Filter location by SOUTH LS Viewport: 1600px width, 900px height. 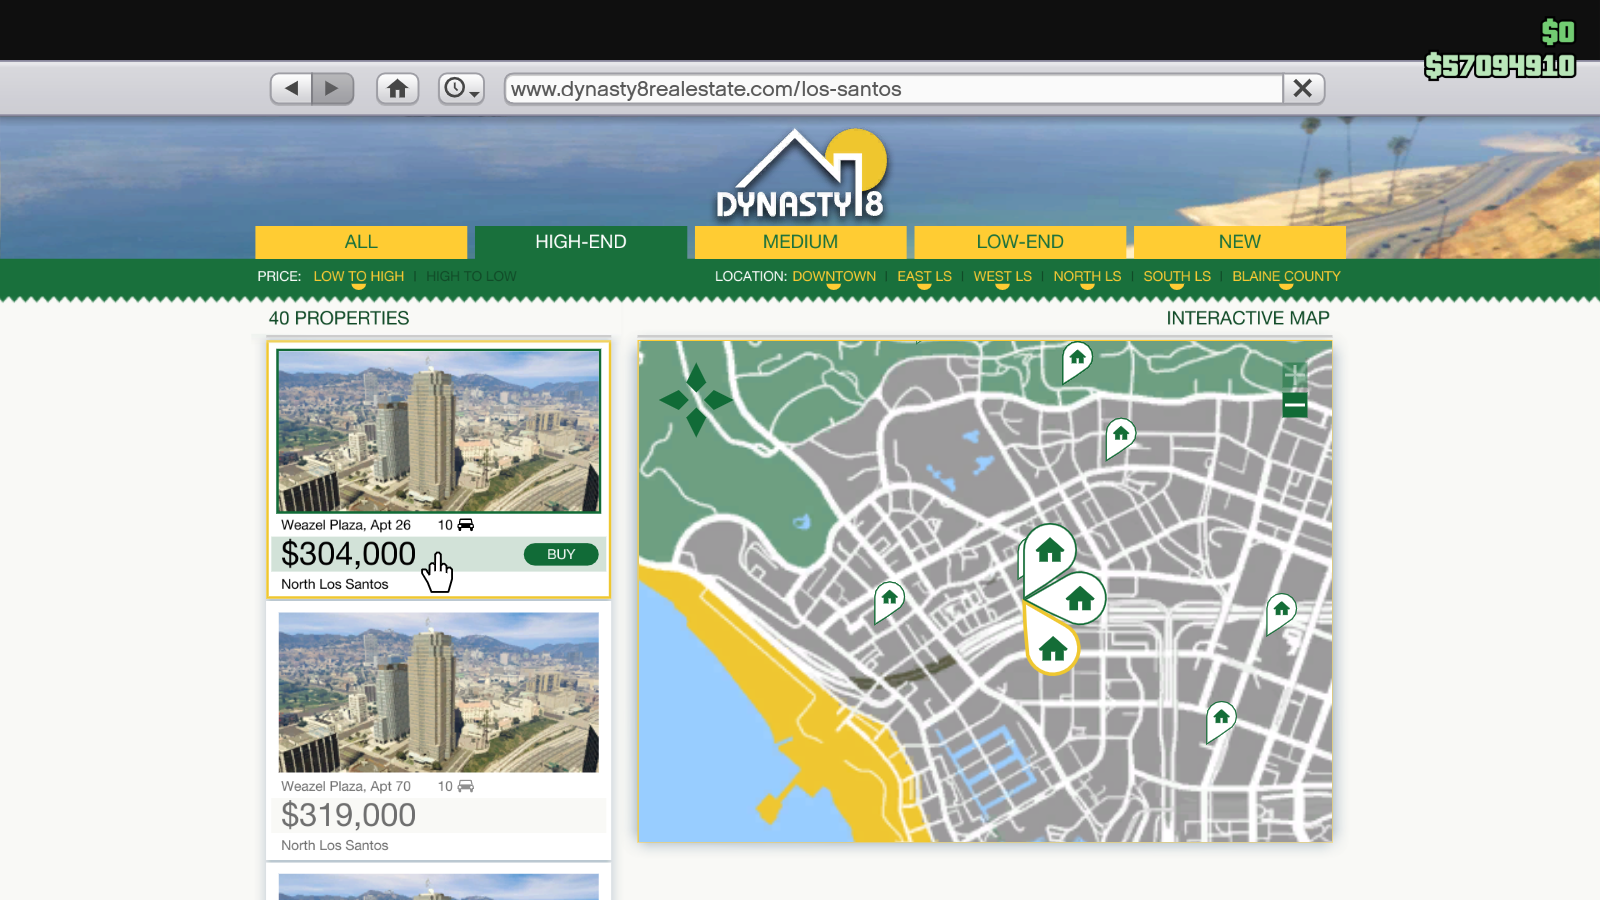pyautogui.click(x=1177, y=276)
